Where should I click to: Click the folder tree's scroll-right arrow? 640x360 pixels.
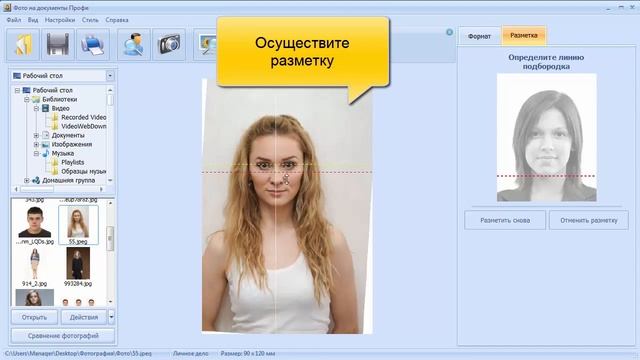[101, 189]
